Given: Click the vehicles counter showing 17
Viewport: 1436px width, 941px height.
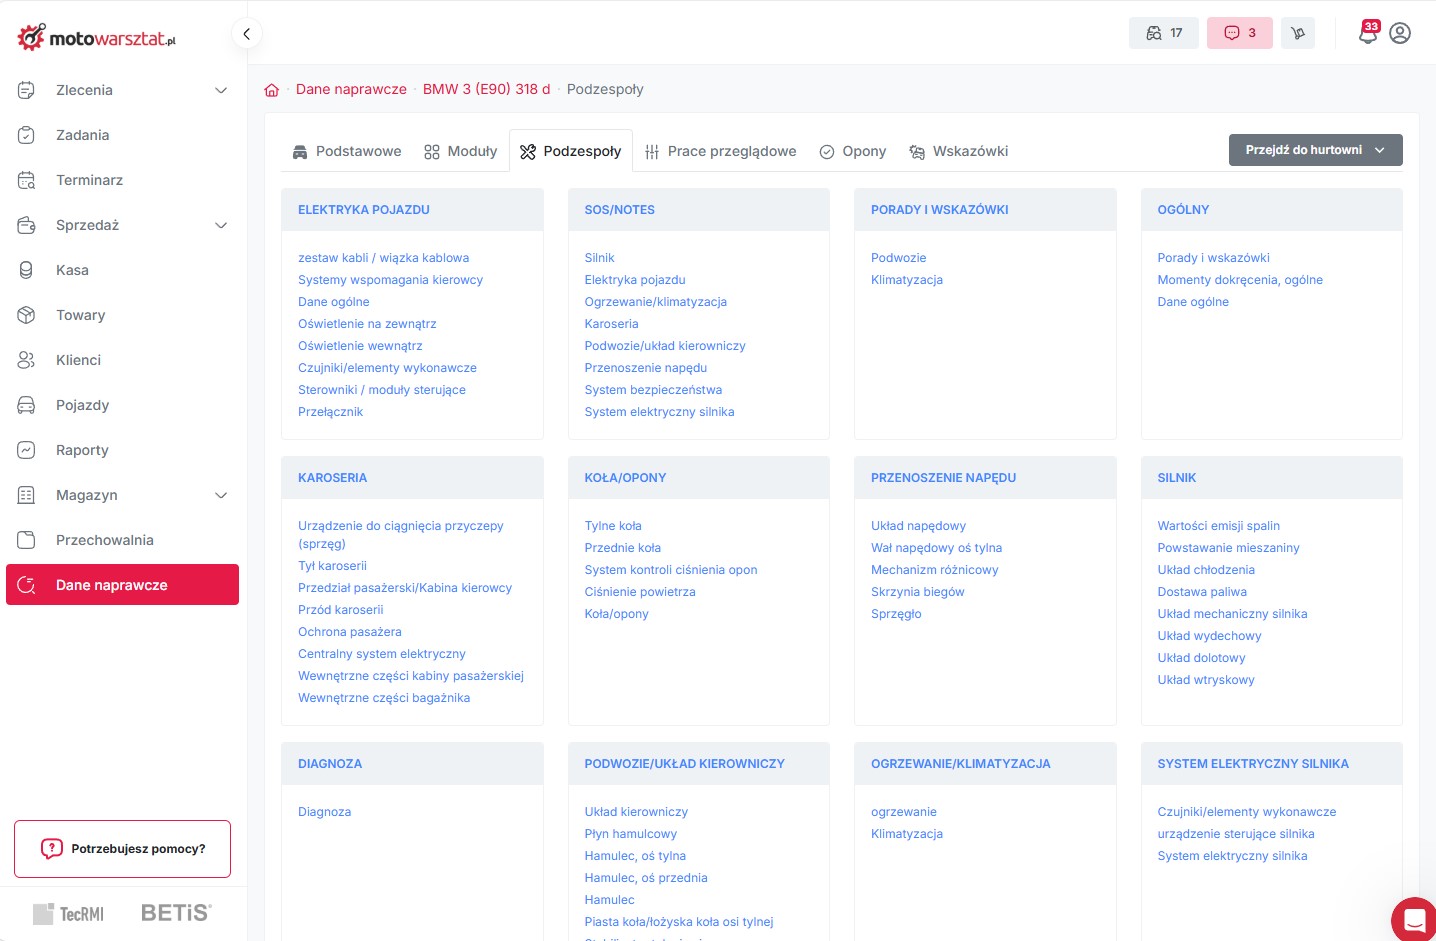Looking at the screenshot, I should 1164,33.
